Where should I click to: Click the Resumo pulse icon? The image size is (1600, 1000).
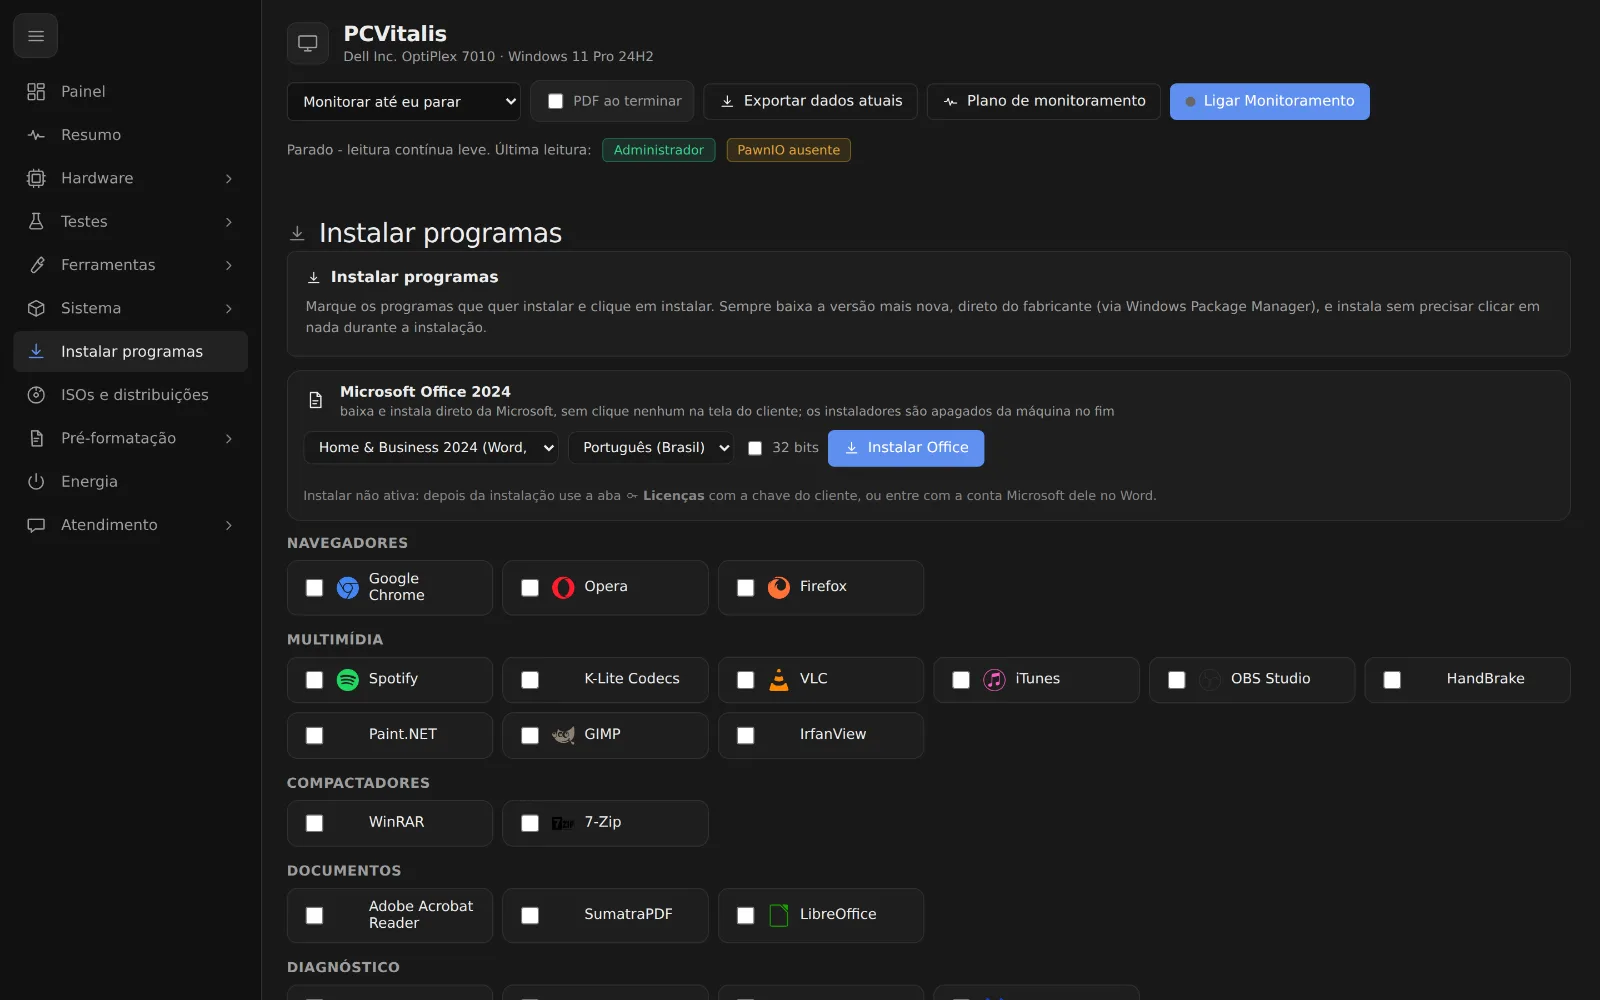pyautogui.click(x=36, y=135)
